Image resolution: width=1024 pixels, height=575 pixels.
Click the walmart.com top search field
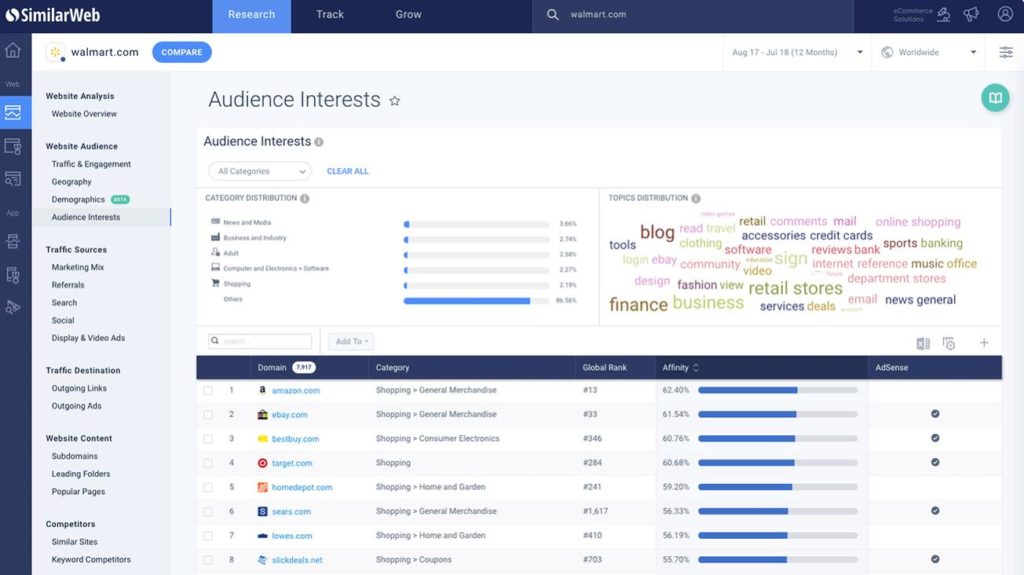tap(692, 14)
